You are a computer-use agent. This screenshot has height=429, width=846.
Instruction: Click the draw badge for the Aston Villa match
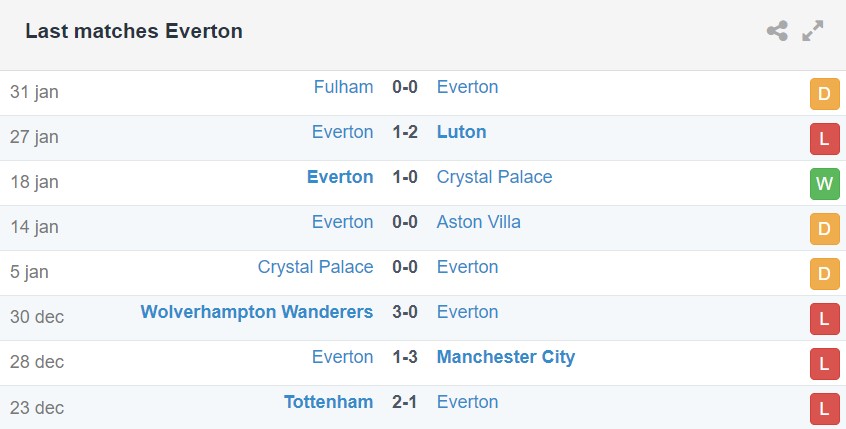(x=824, y=229)
